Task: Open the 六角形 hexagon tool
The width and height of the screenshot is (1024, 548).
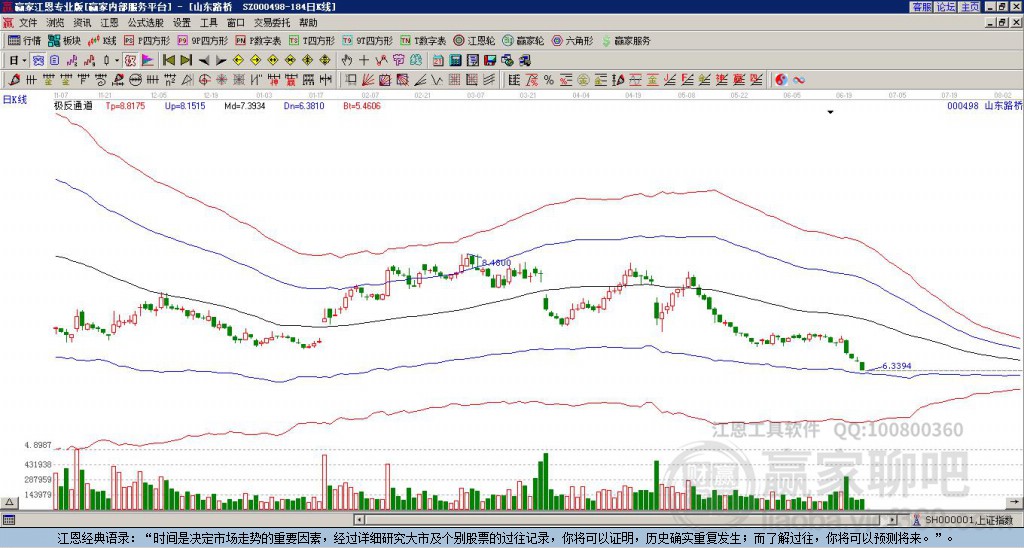Action: point(573,40)
